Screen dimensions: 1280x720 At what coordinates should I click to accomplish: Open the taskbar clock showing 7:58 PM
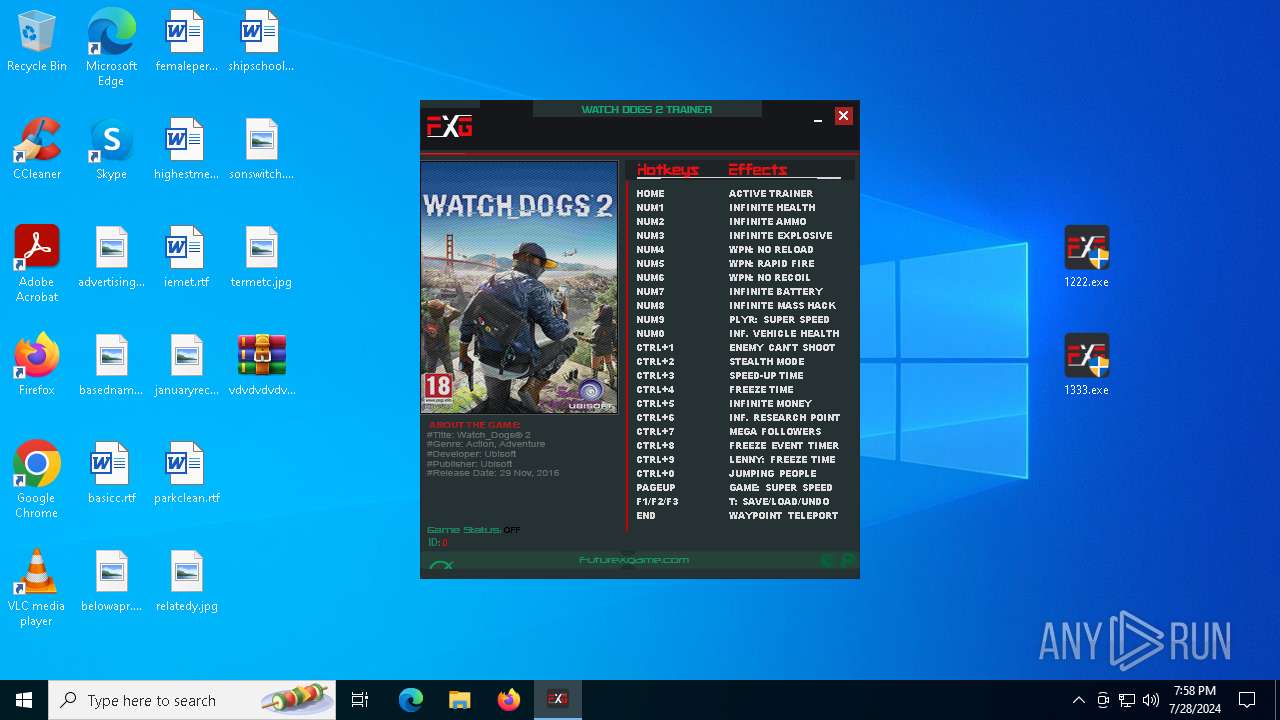click(1195, 700)
